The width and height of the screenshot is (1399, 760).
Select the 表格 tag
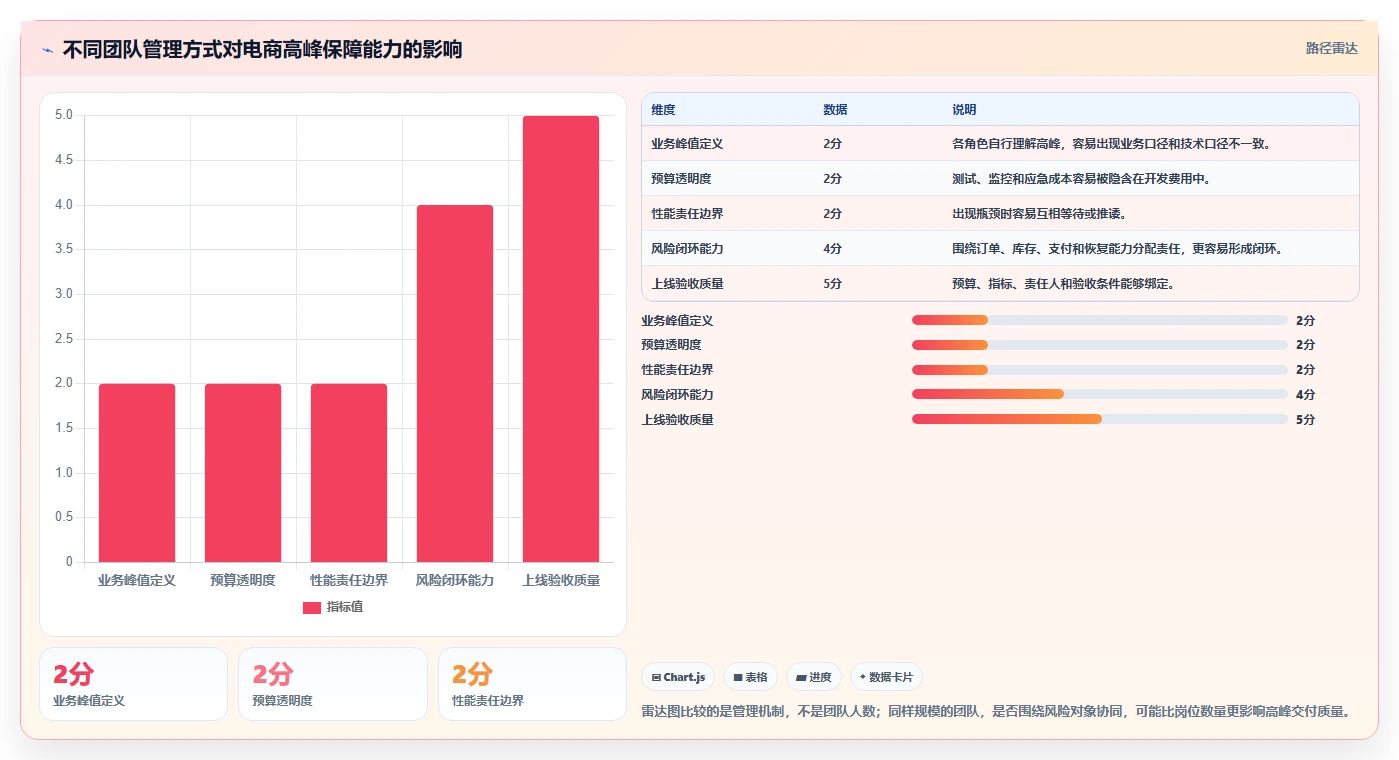tap(750, 677)
